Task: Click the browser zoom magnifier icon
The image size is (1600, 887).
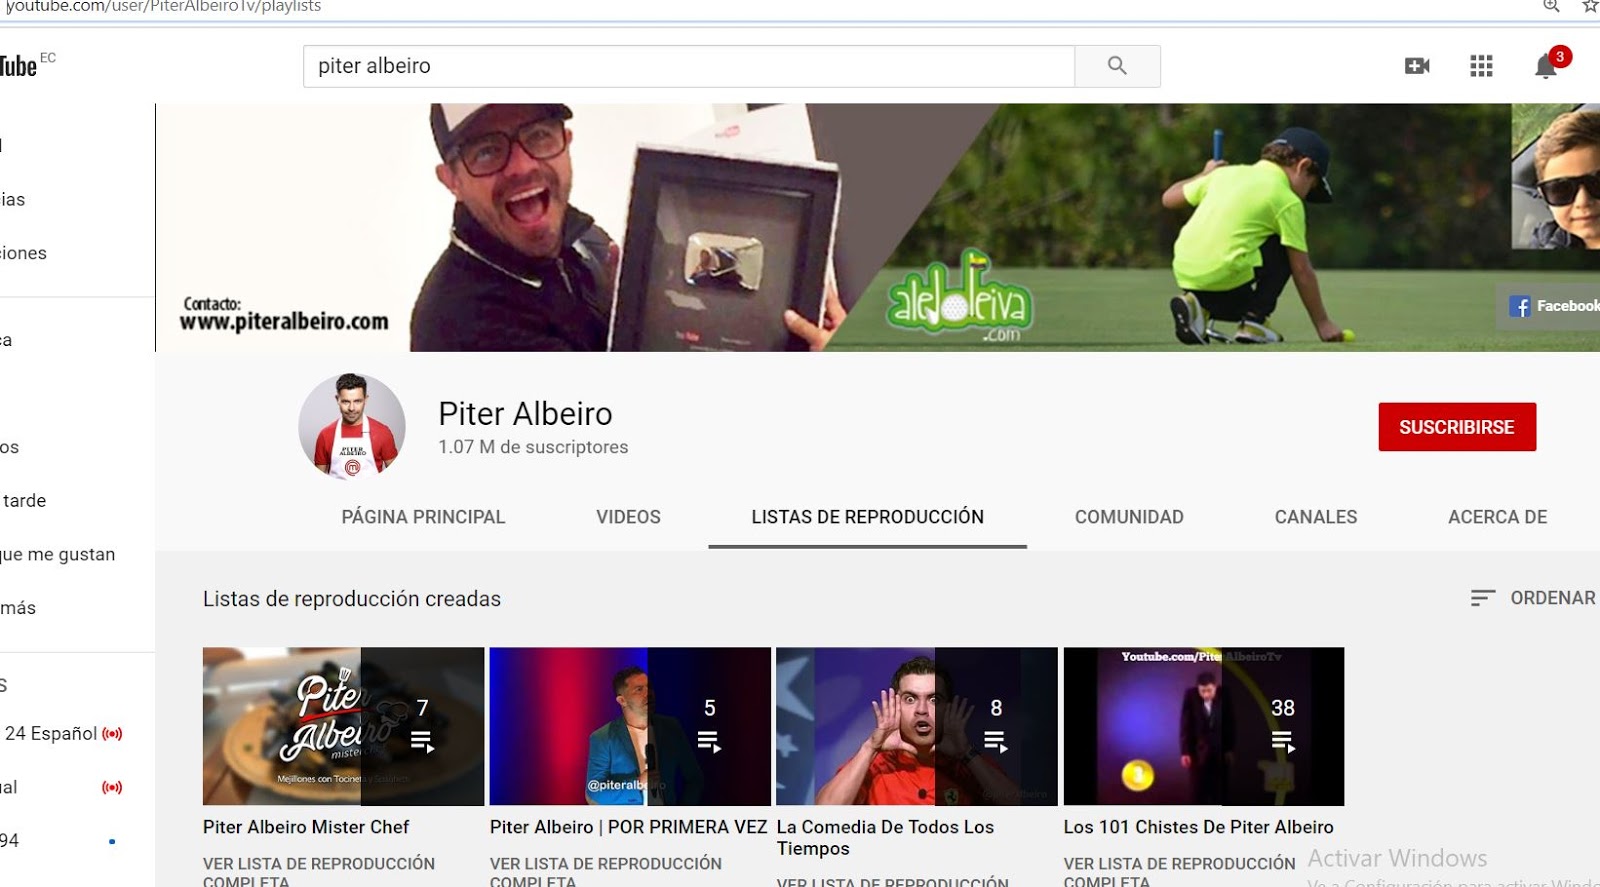Action: click(x=1551, y=6)
